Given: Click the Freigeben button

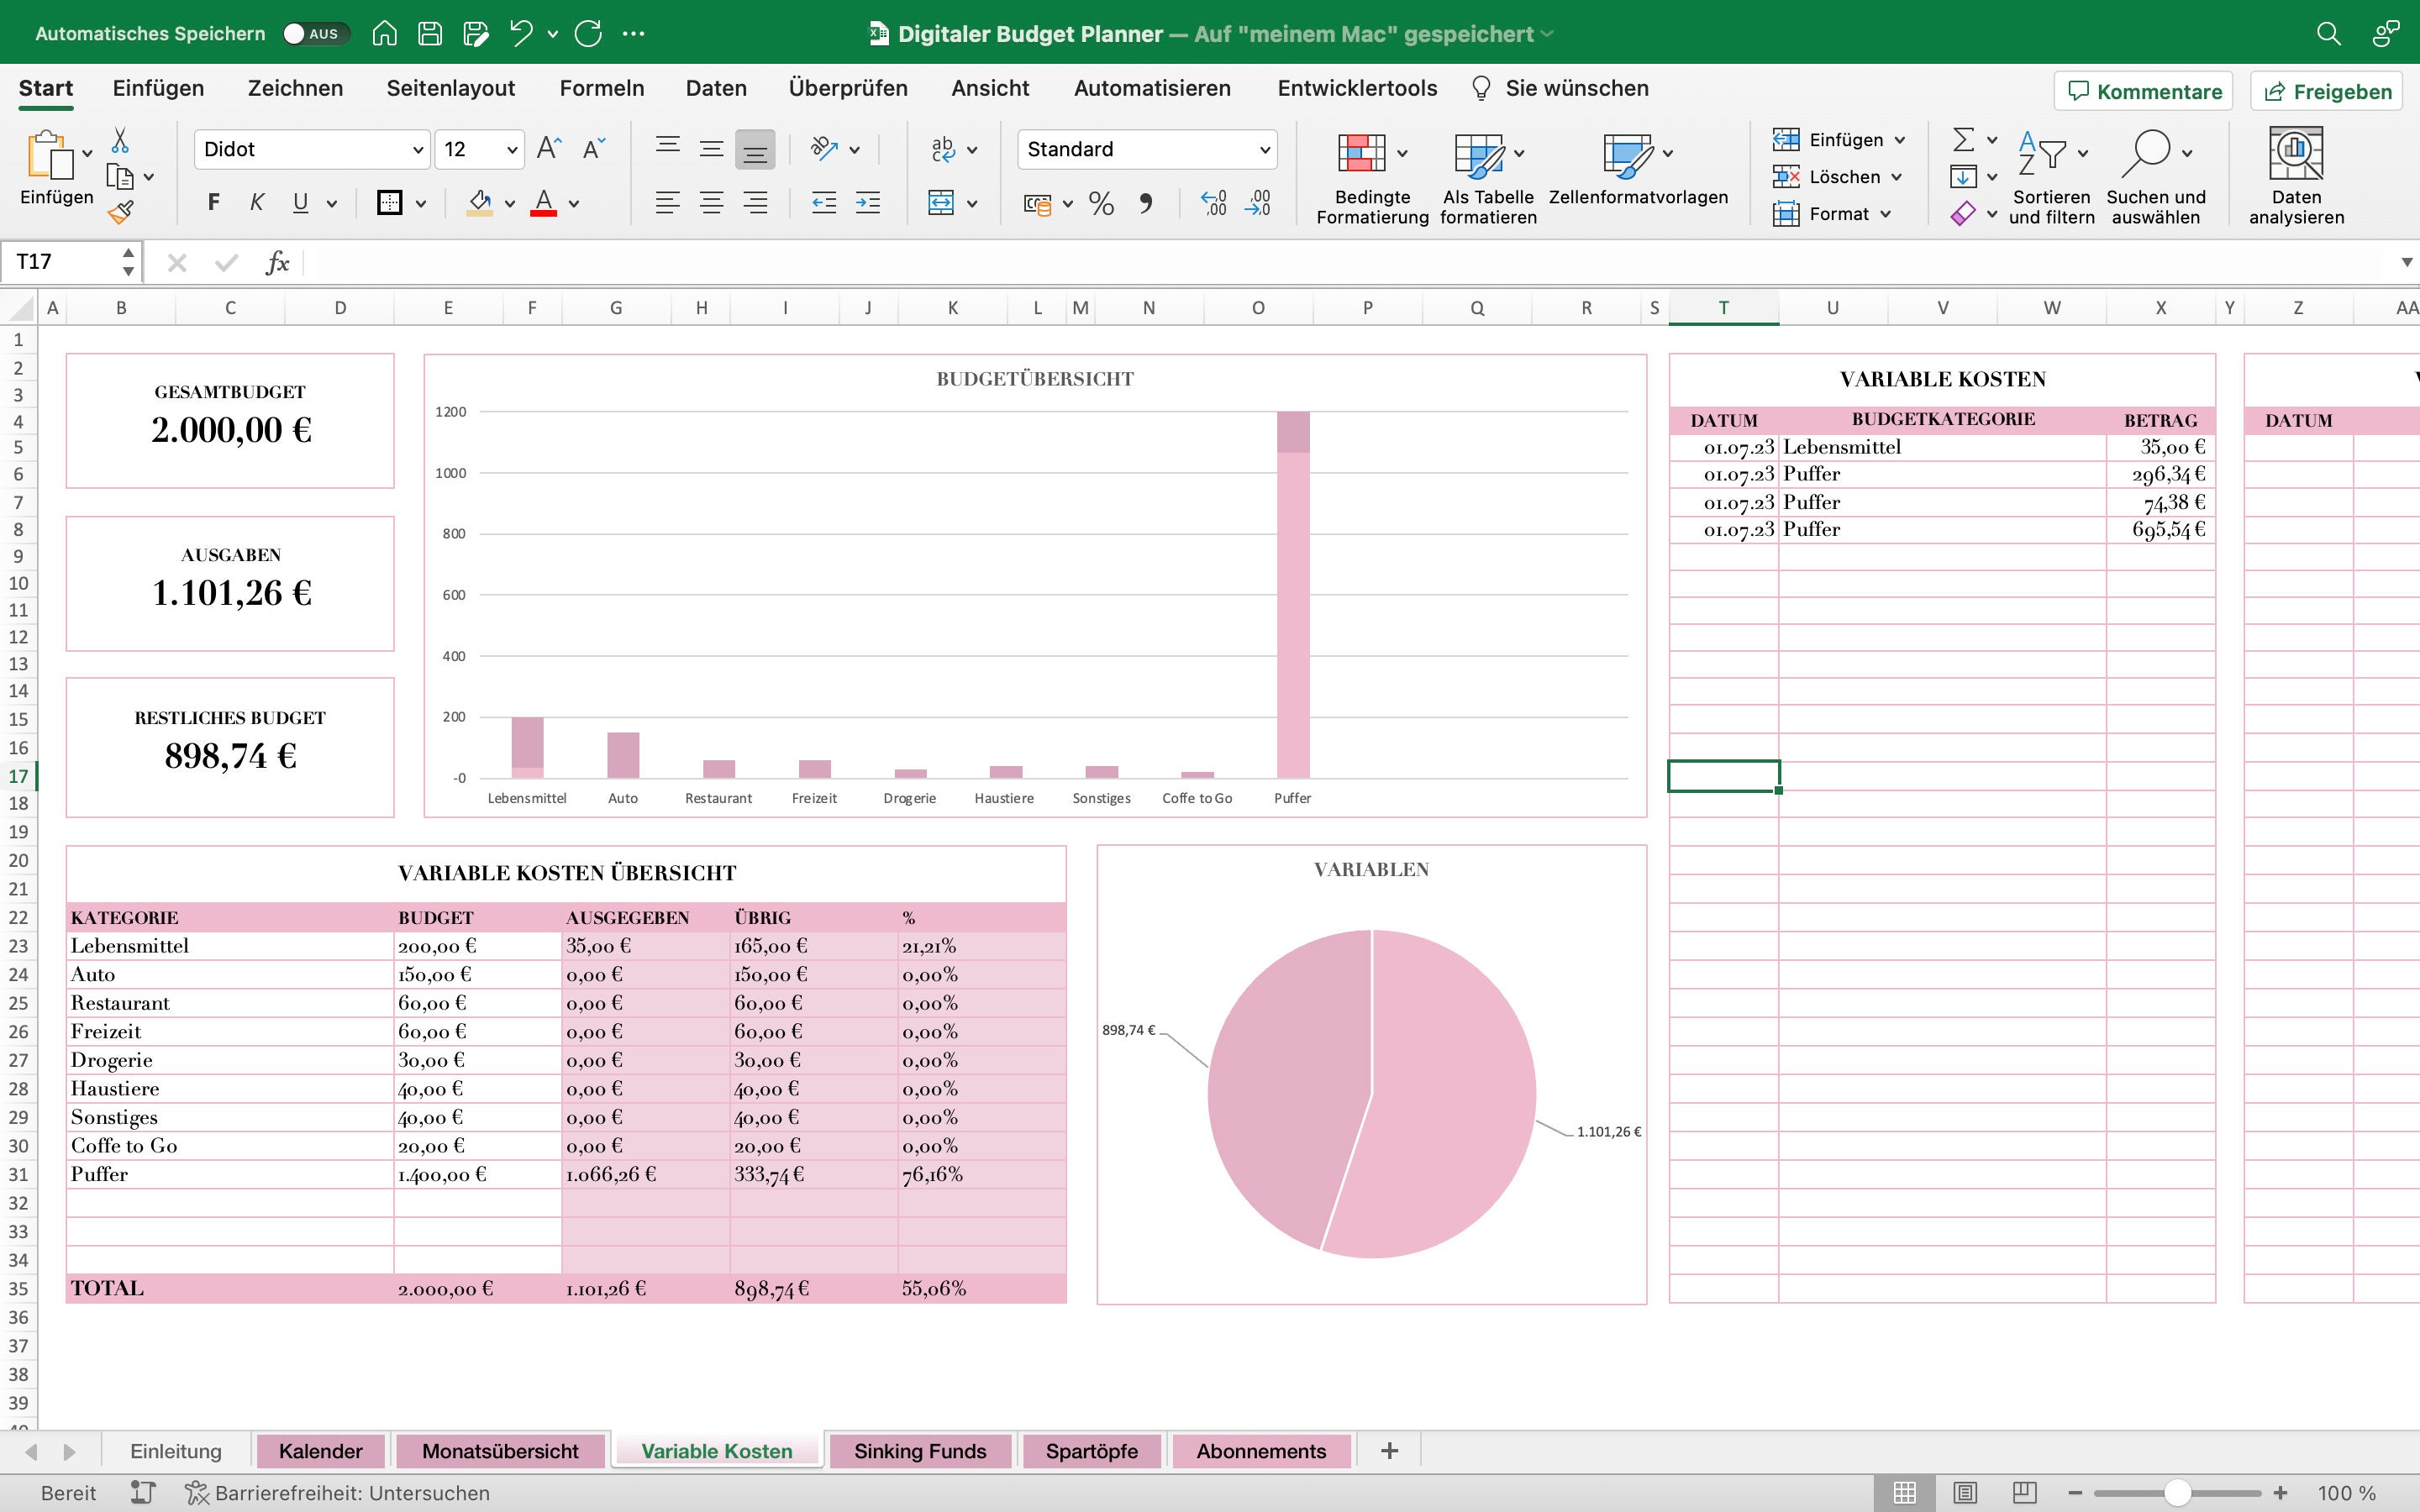Looking at the screenshot, I should (x=2327, y=91).
